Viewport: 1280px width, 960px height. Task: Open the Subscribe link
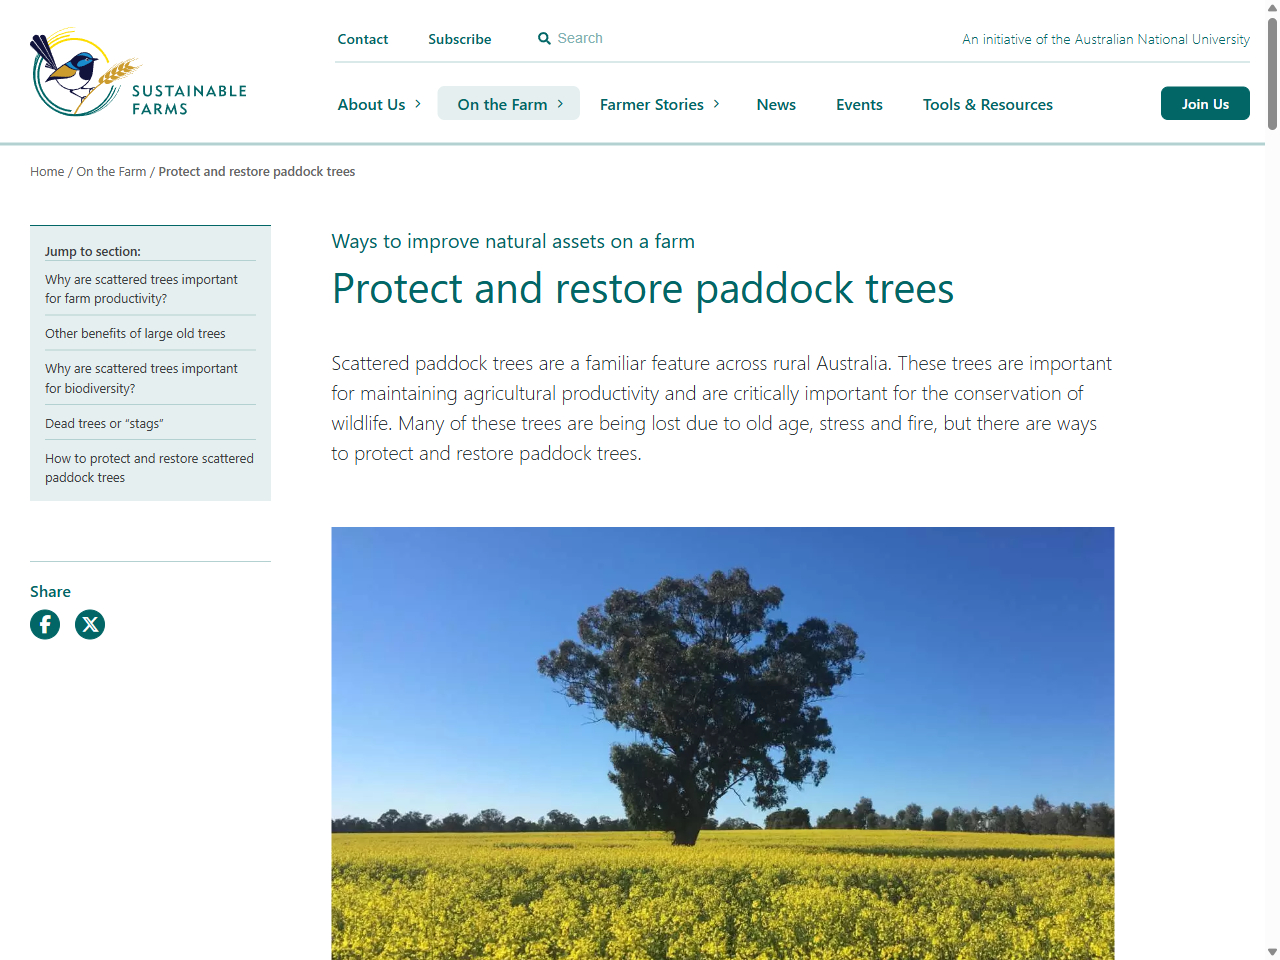coord(459,39)
